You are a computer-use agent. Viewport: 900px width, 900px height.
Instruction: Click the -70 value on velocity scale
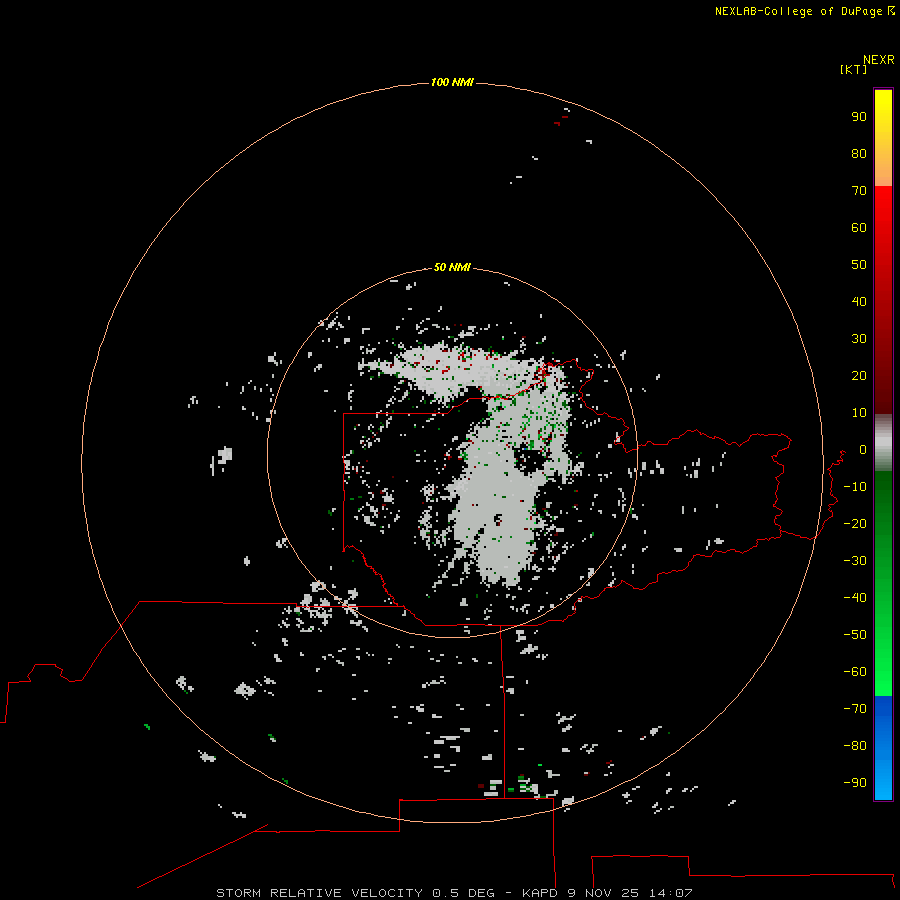tap(855, 708)
